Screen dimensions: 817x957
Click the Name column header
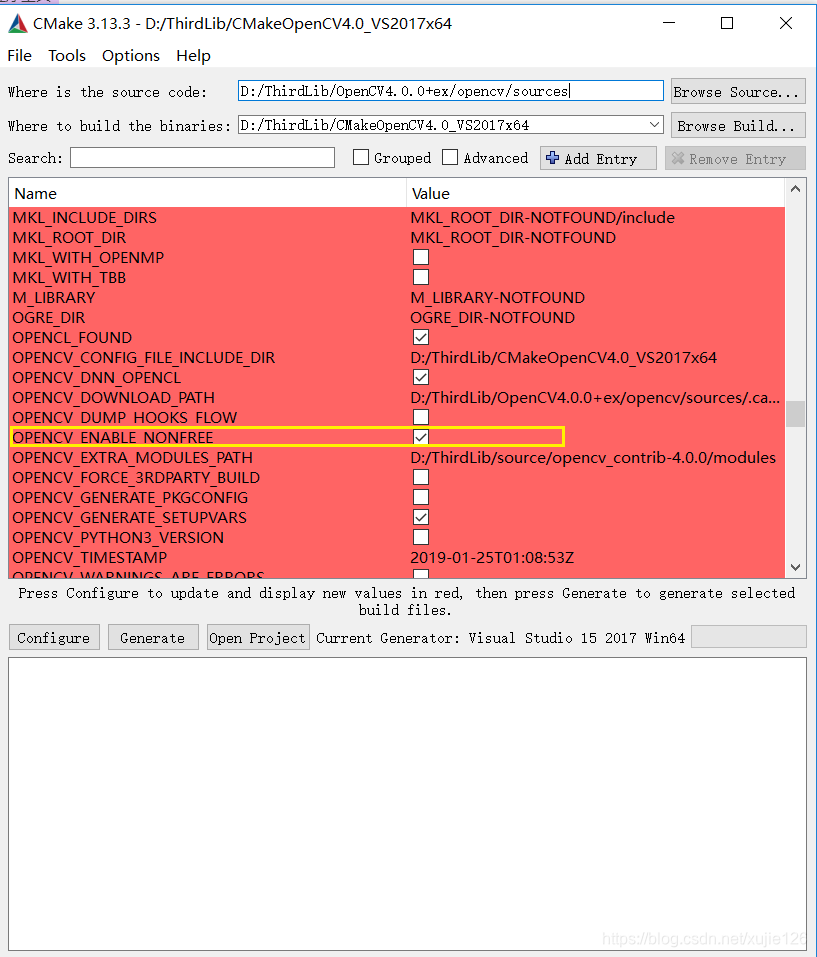click(207, 193)
